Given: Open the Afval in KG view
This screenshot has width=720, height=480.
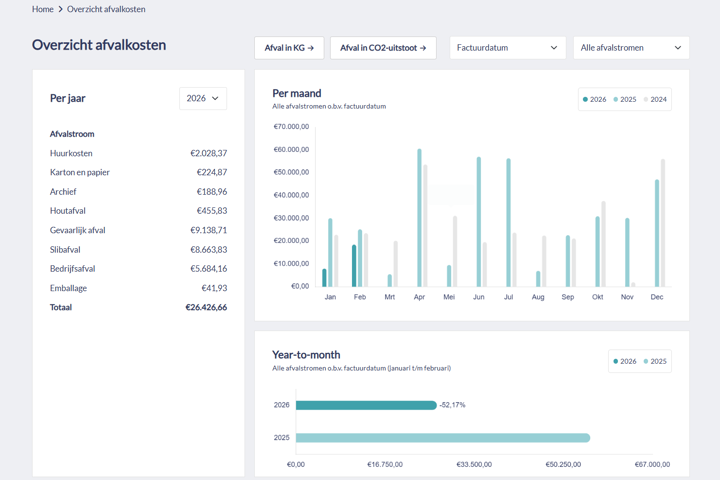Looking at the screenshot, I should pos(289,48).
